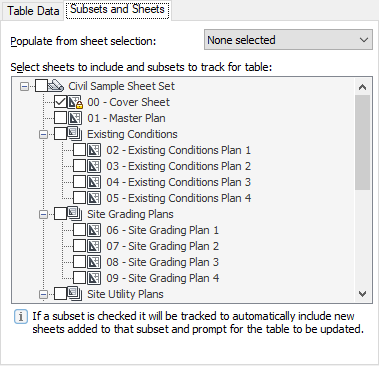Click the locked 00 - Cover Sheet icon

[x=75, y=102]
